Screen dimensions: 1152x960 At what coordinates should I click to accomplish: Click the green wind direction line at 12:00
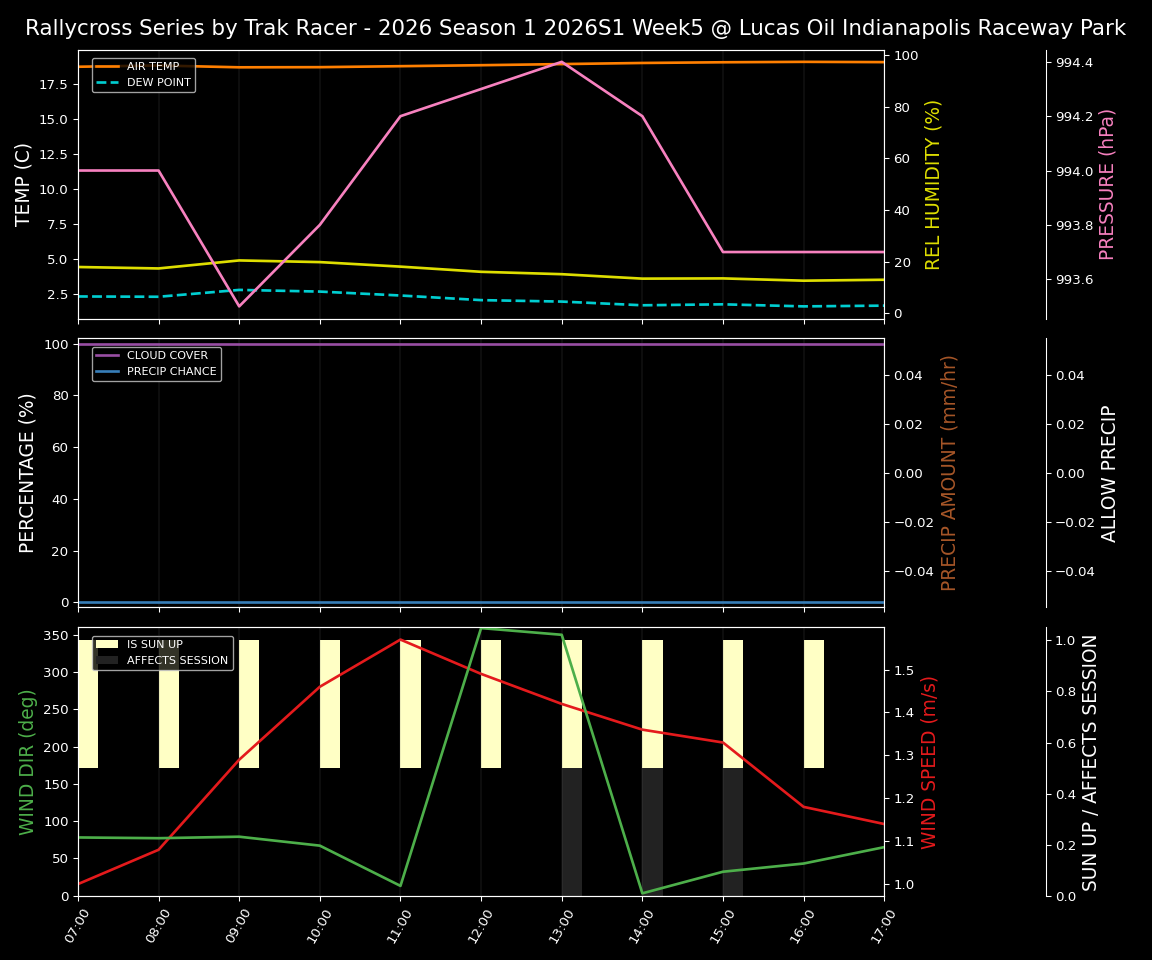pyautogui.click(x=481, y=630)
